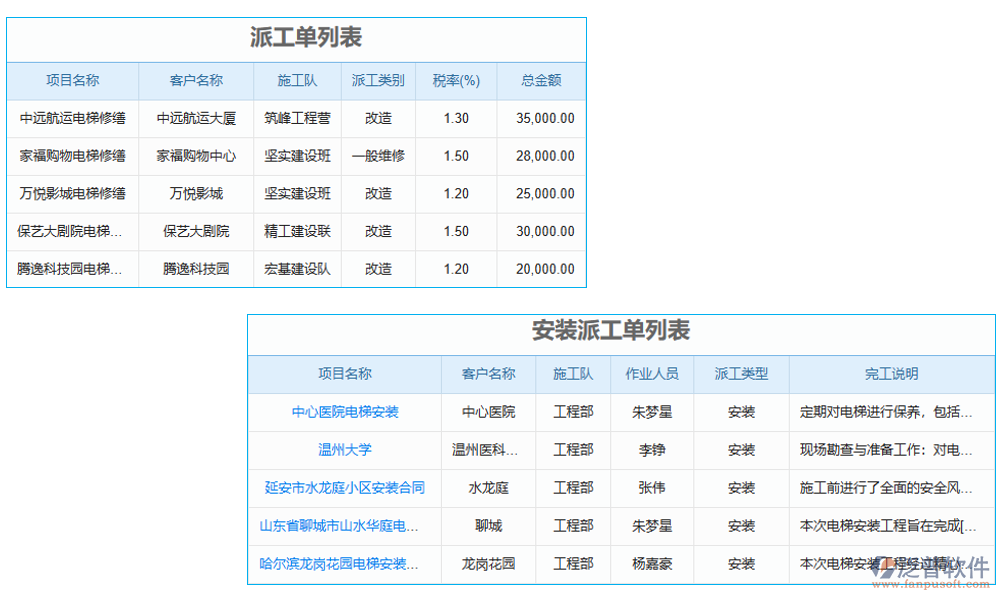Screen dimensions: 1000x600
Task: Click 改造 type in 万悦影城 row
Action: (x=378, y=193)
